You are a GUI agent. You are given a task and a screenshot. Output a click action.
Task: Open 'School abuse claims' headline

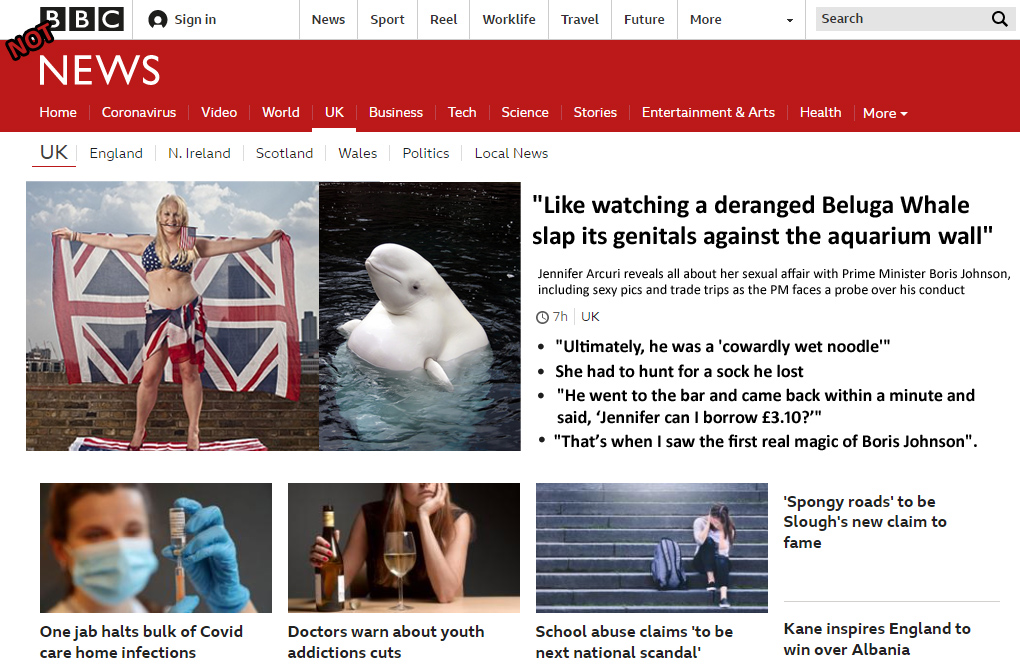pyautogui.click(x=634, y=642)
